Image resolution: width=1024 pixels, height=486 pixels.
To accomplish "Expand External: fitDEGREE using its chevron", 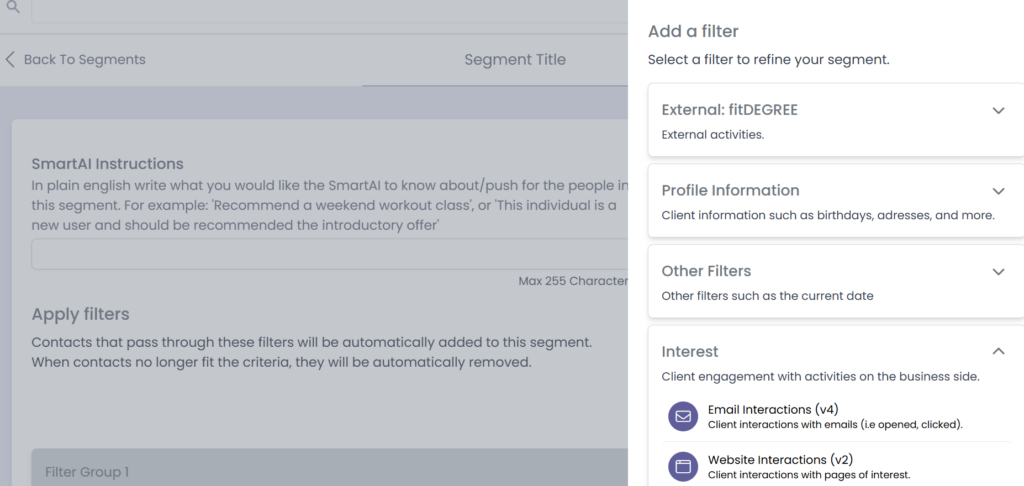I will tap(998, 110).
